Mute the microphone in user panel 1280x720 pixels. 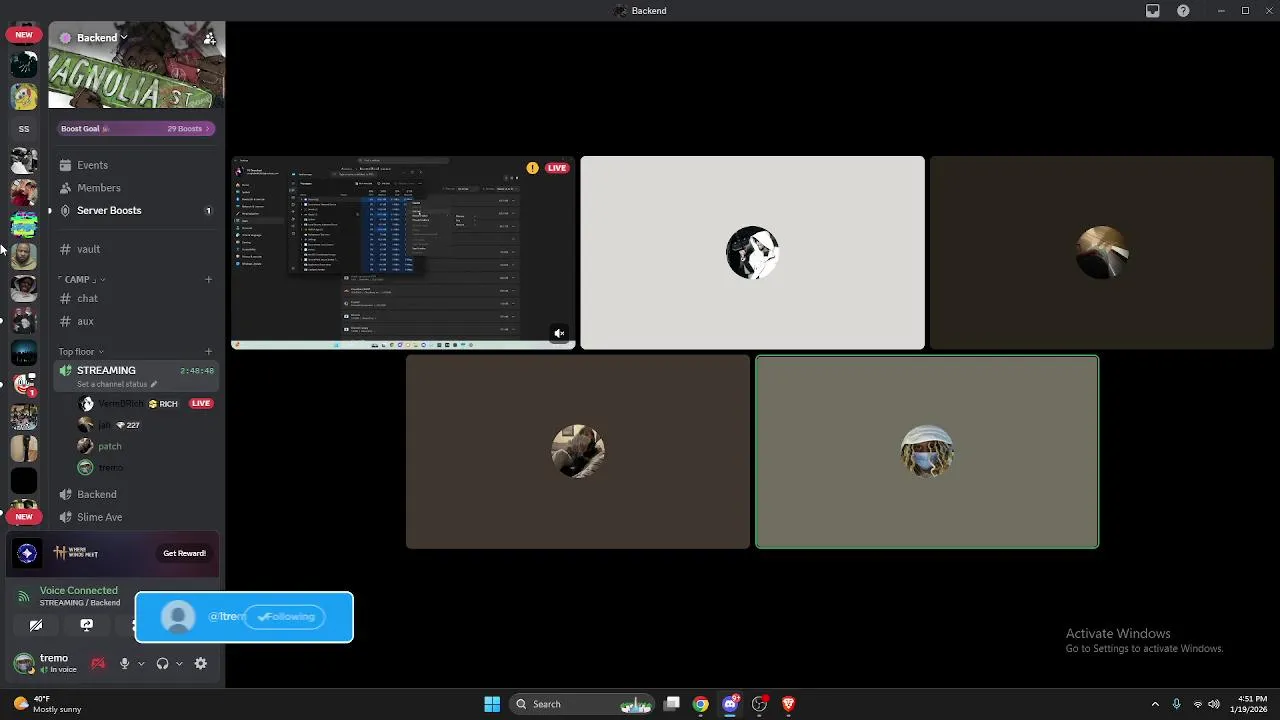point(124,664)
